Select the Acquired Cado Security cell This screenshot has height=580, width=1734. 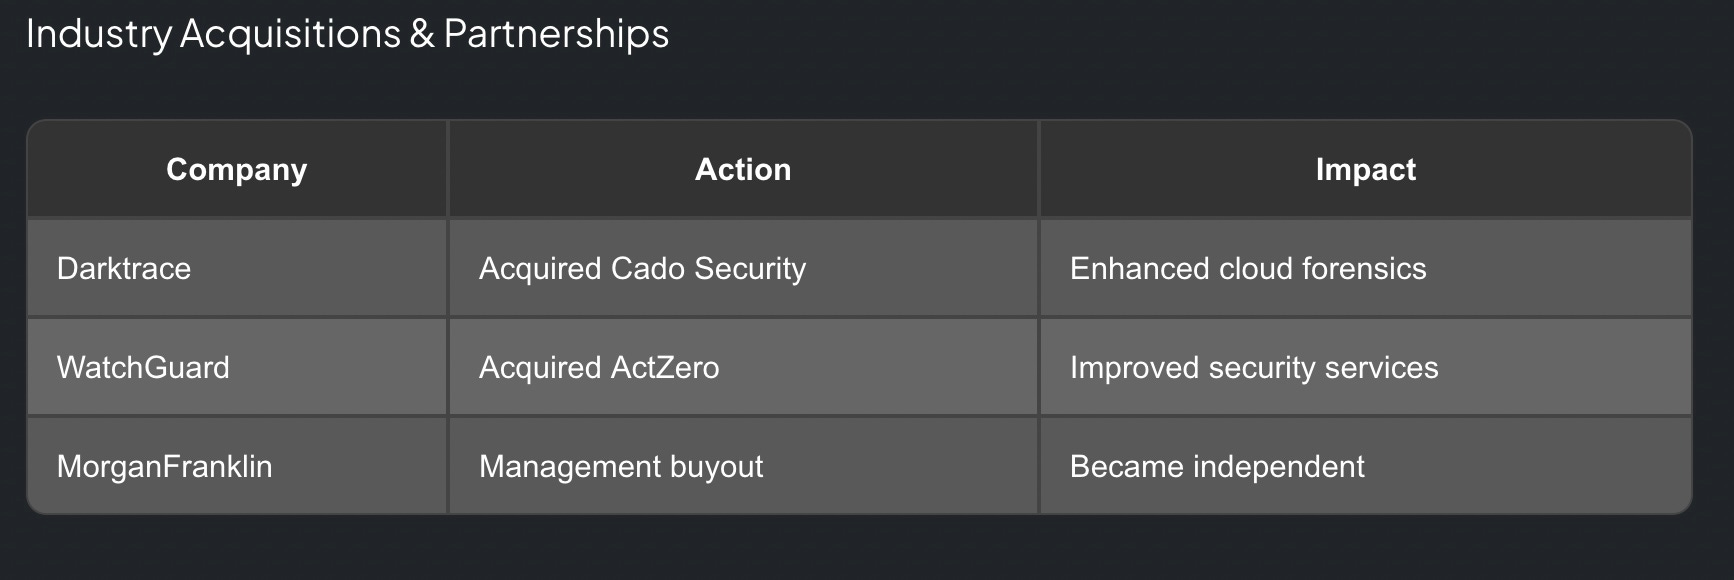click(743, 268)
